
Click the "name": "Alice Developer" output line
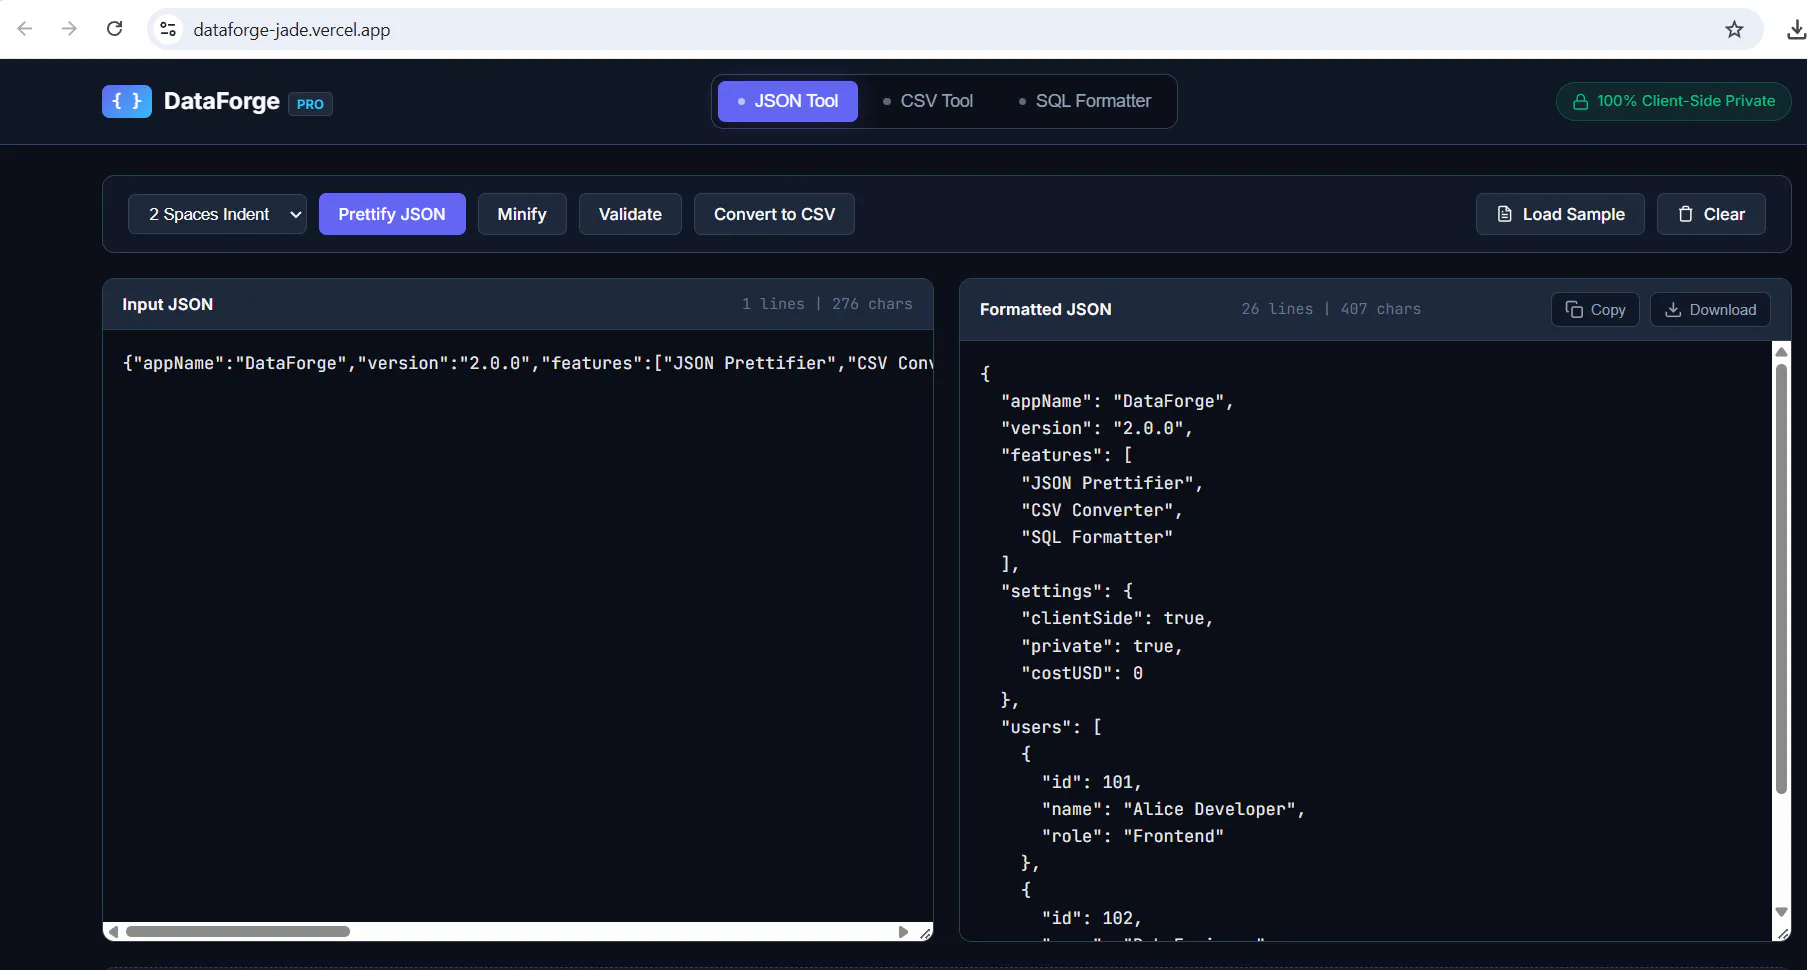click(x=1173, y=809)
